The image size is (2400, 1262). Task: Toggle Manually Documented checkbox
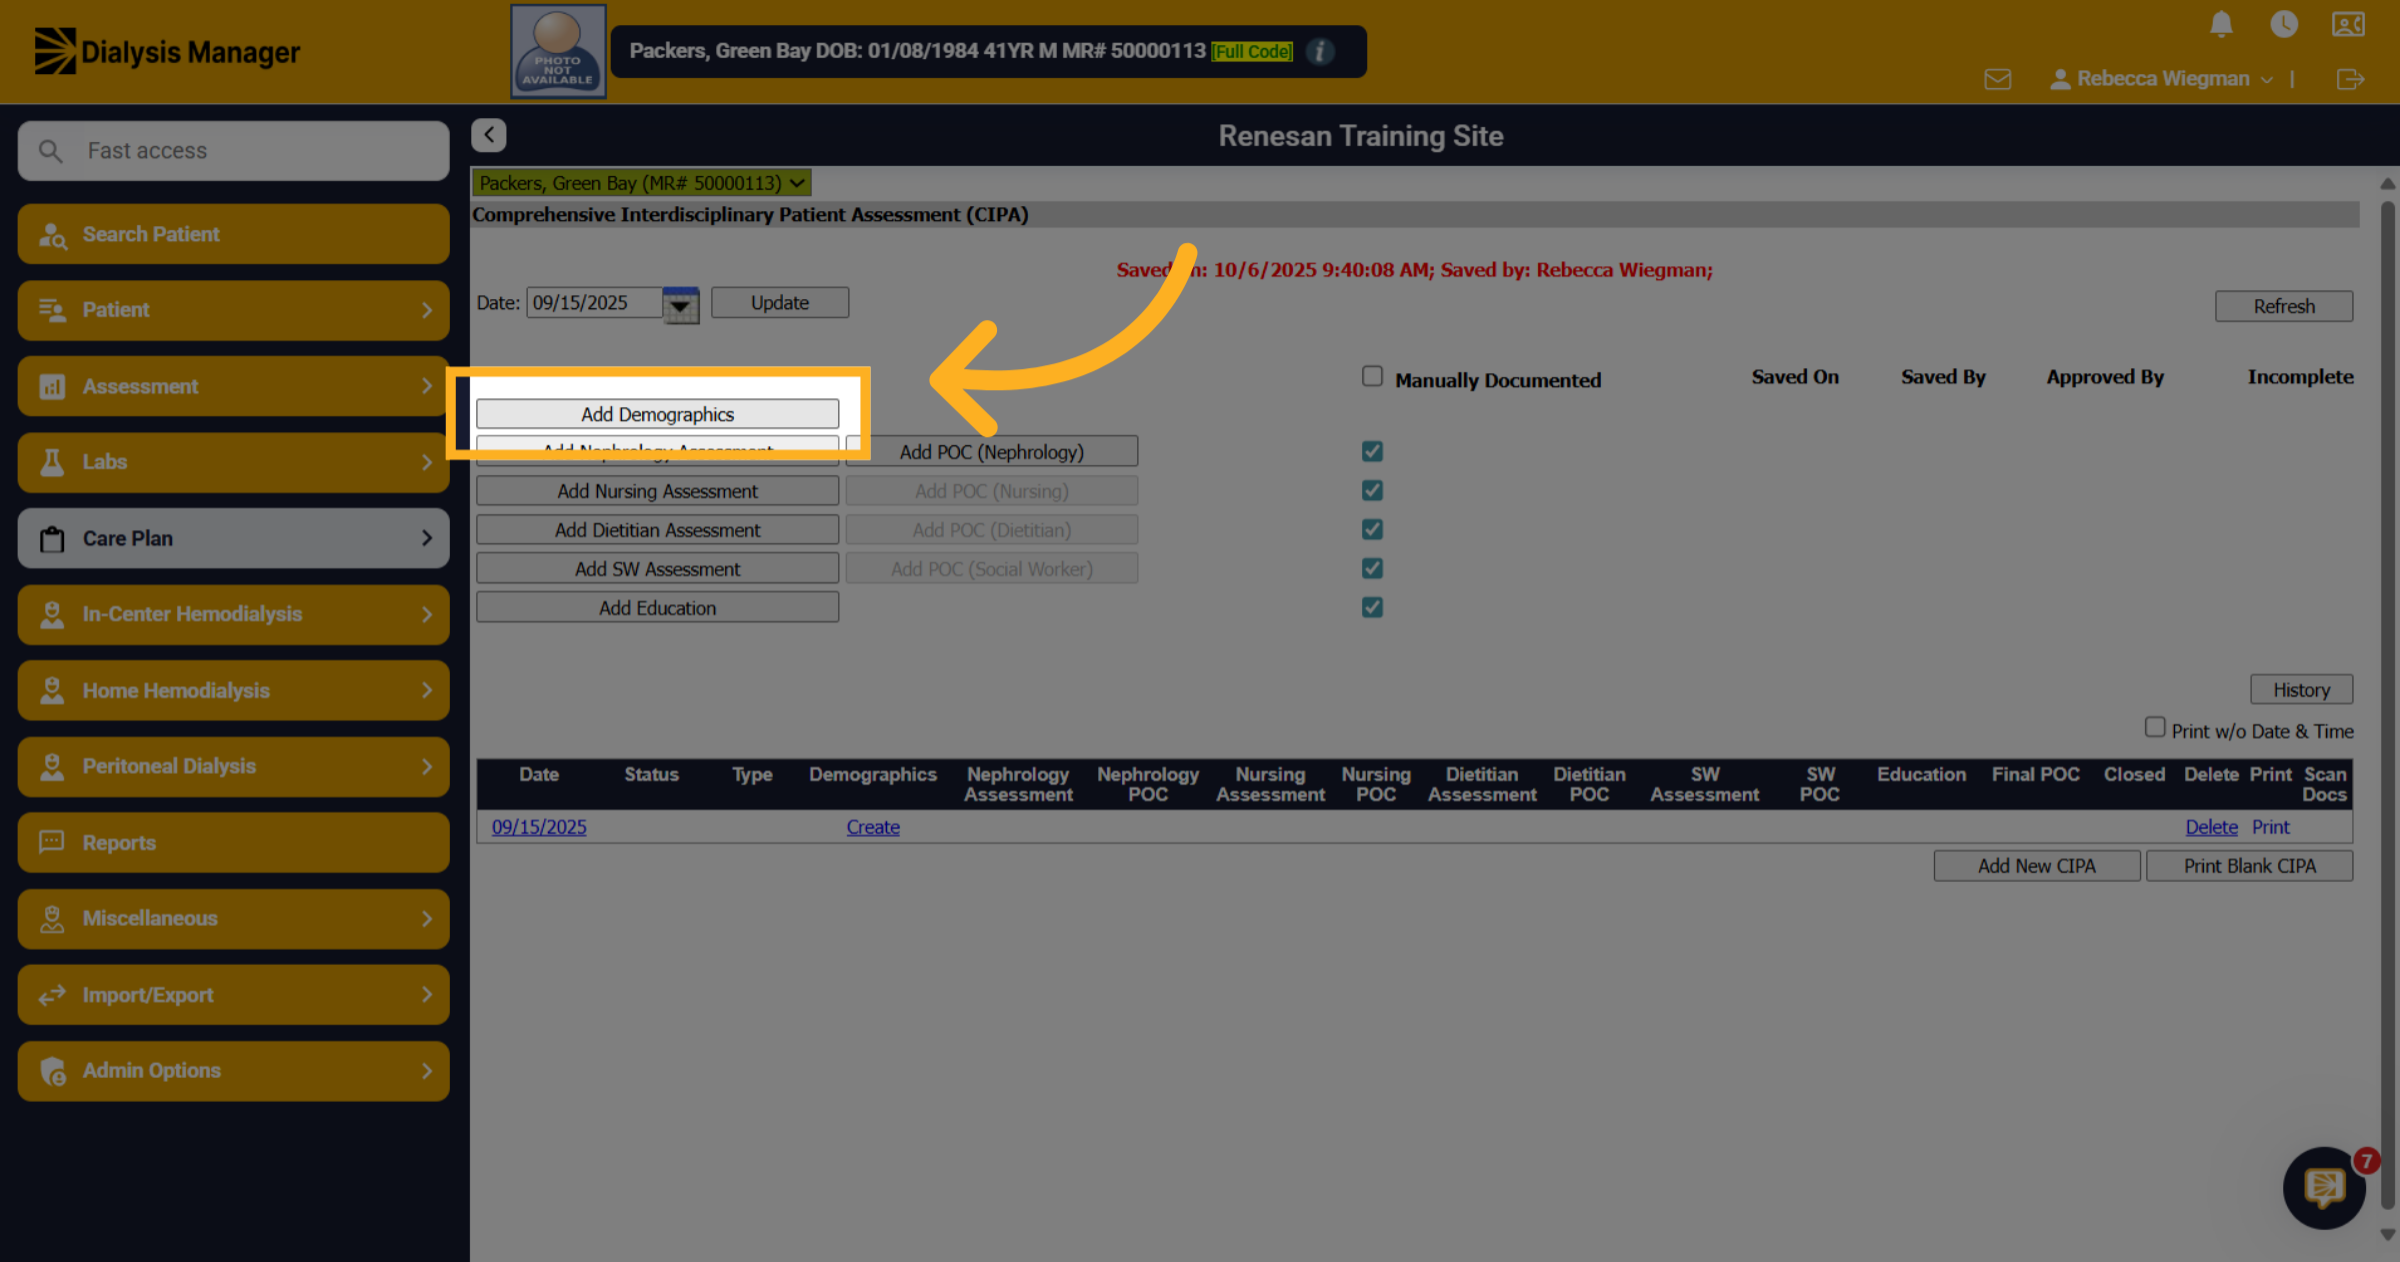coord(1372,376)
